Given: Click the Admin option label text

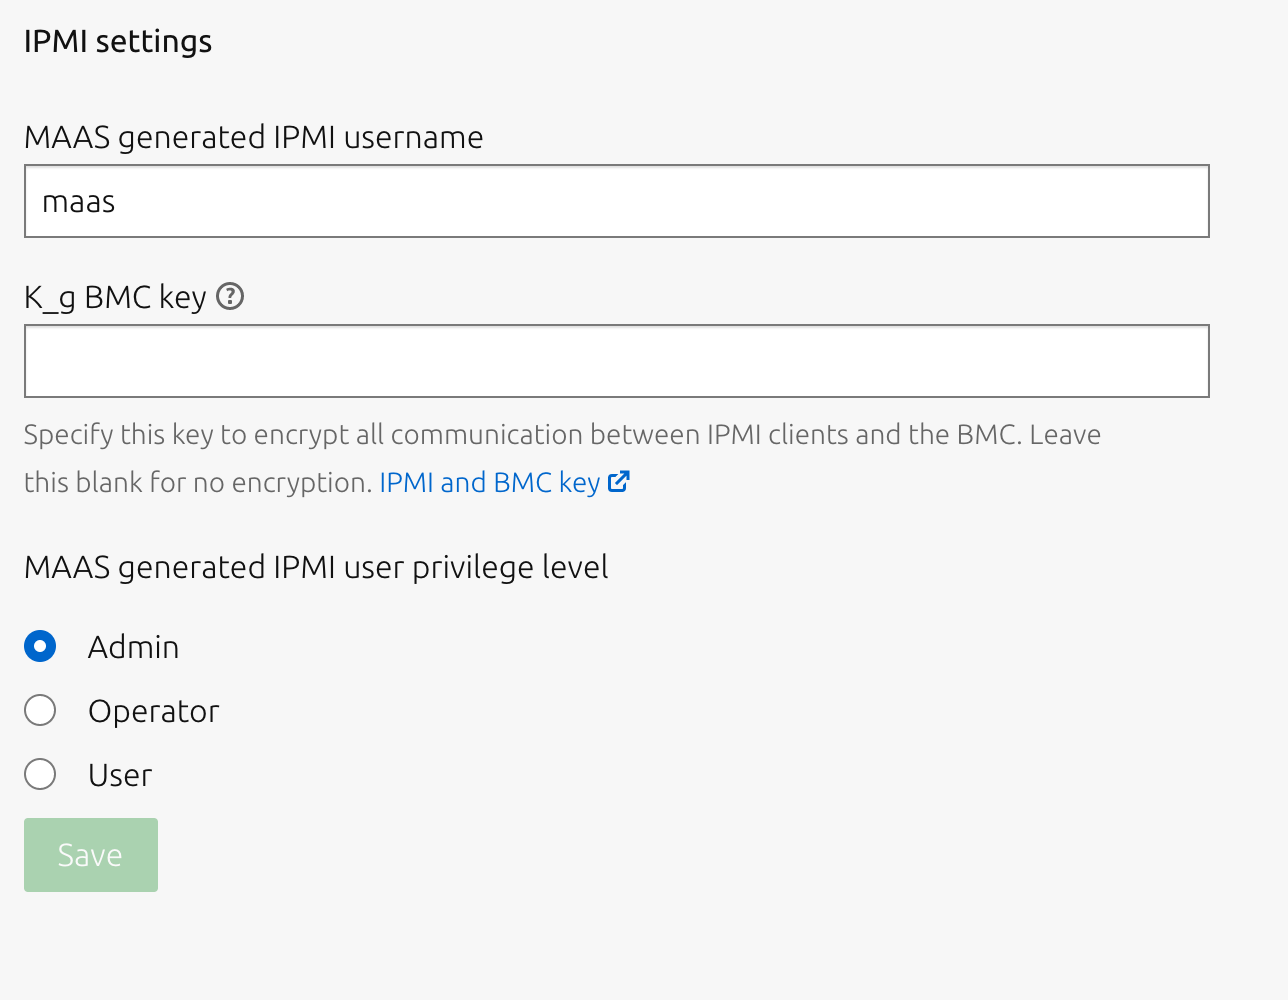Looking at the screenshot, I should tap(133, 647).
